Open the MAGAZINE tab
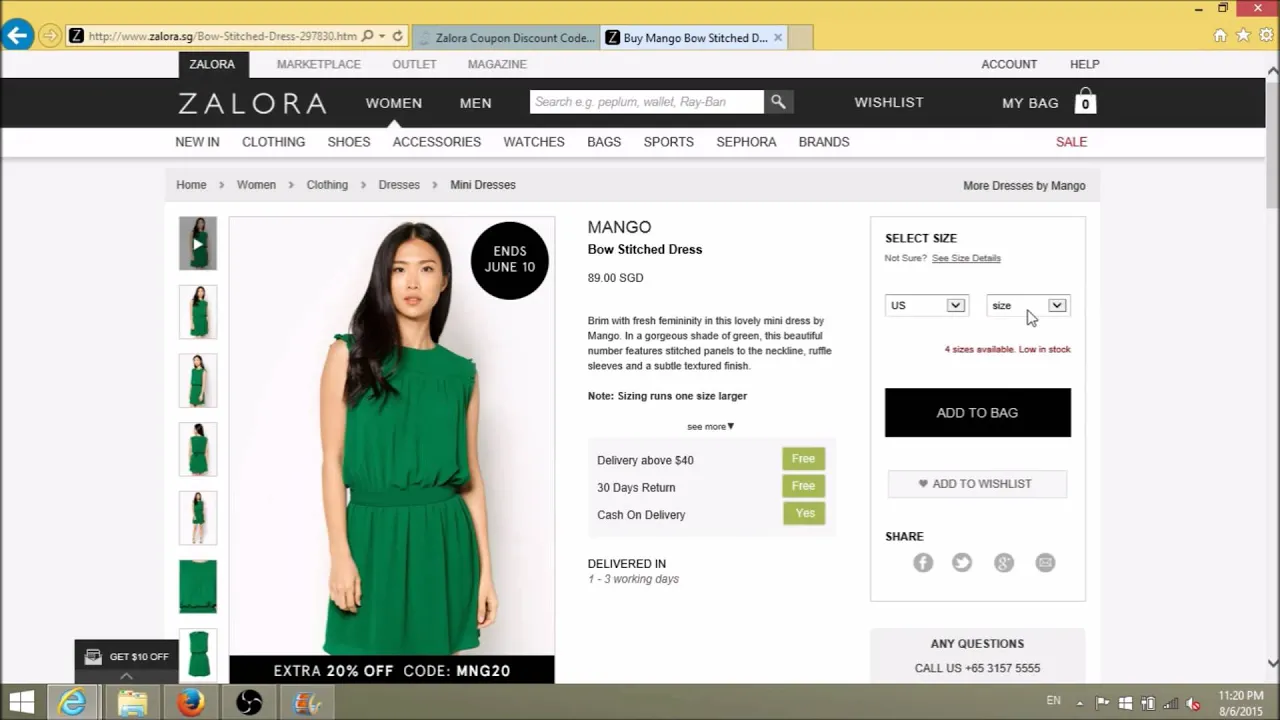This screenshot has width=1280, height=720. pyautogui.click(x=497, y=64)
